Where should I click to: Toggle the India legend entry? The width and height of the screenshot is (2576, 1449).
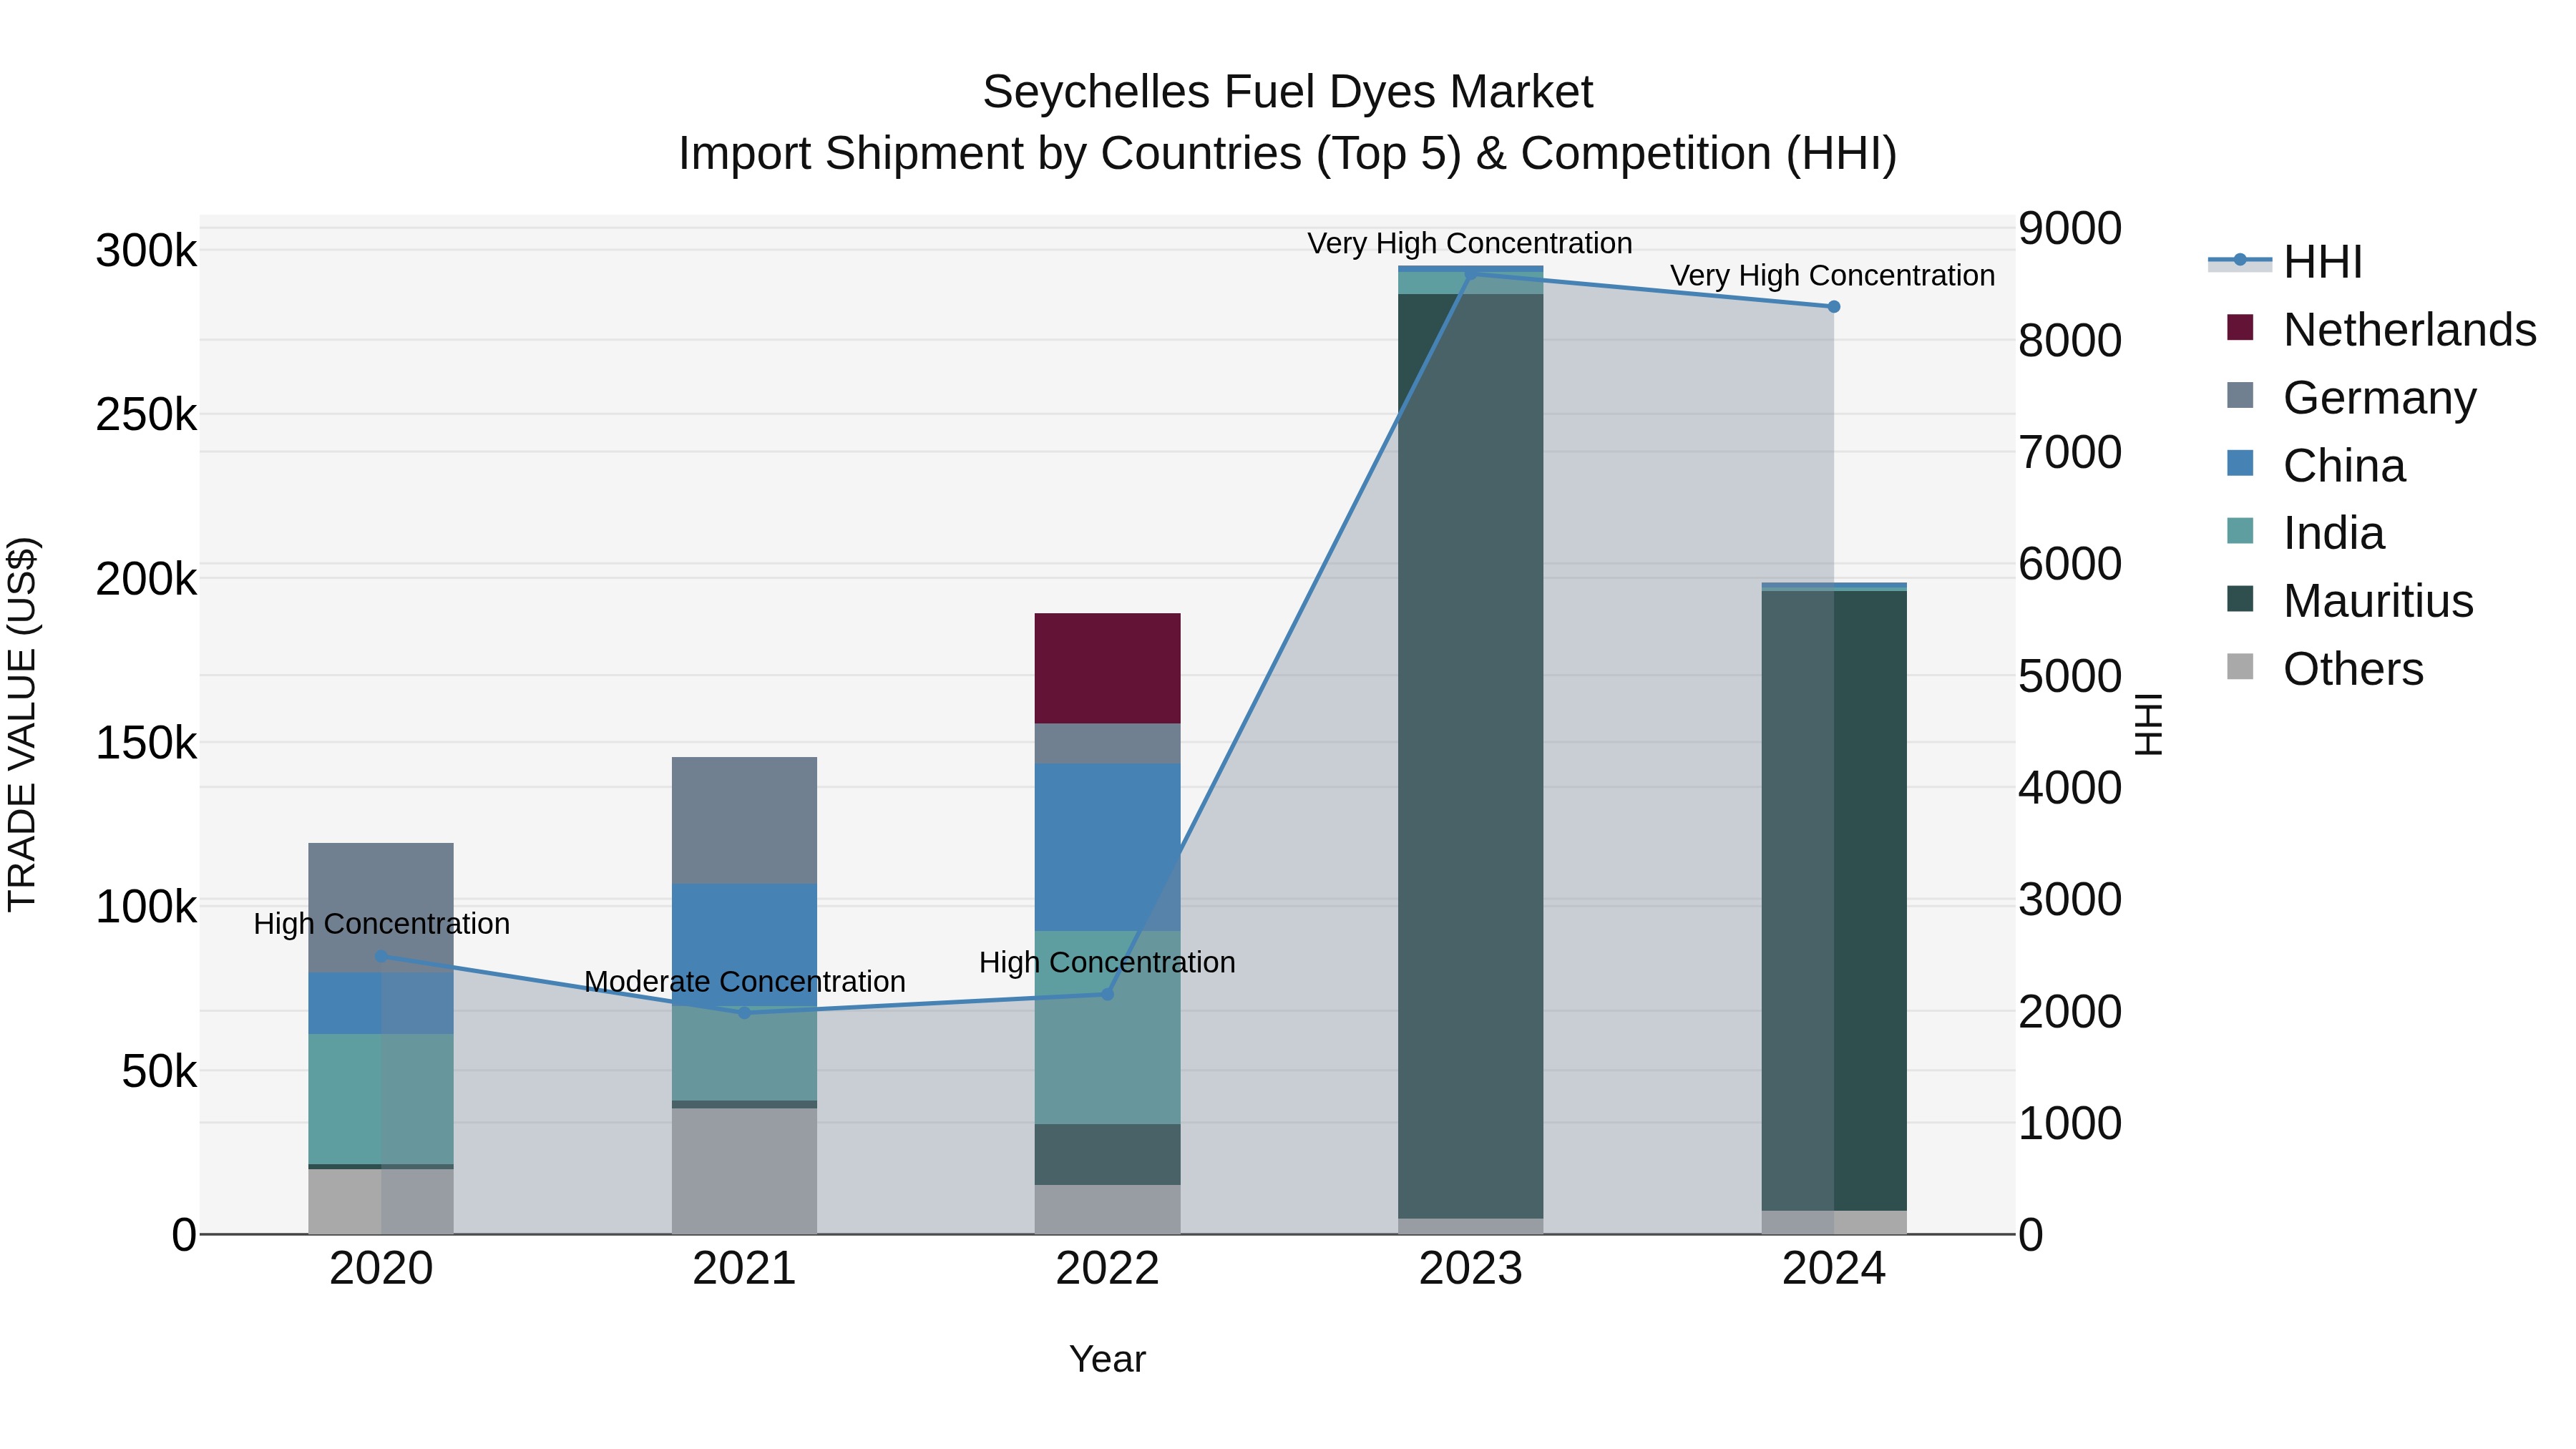click(2305, 533)
